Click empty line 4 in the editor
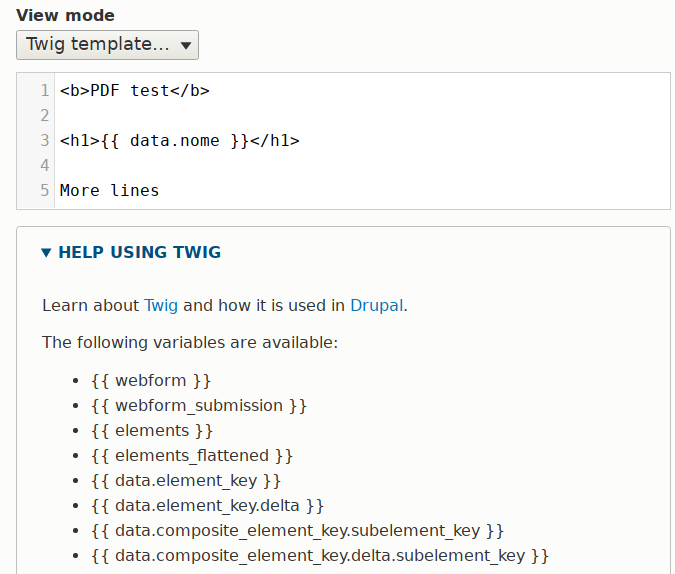The width and height of the screenshot is (675, 574). click(x=300, y=165)
